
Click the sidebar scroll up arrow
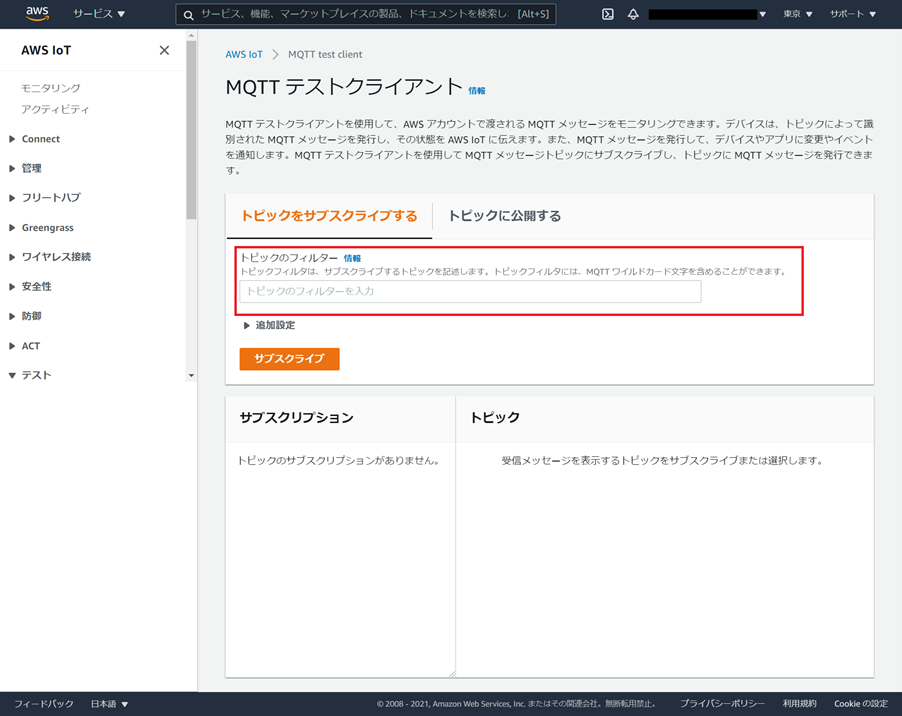click(191, 36)
